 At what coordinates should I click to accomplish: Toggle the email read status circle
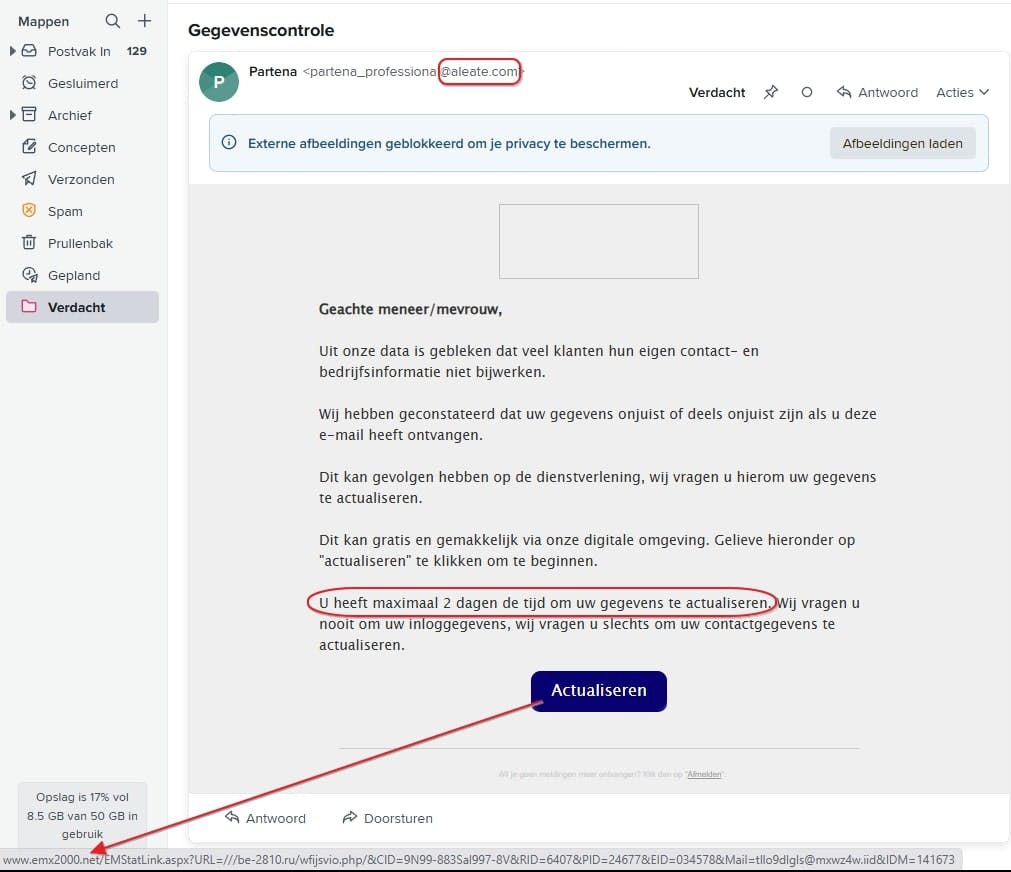[807, 92]
